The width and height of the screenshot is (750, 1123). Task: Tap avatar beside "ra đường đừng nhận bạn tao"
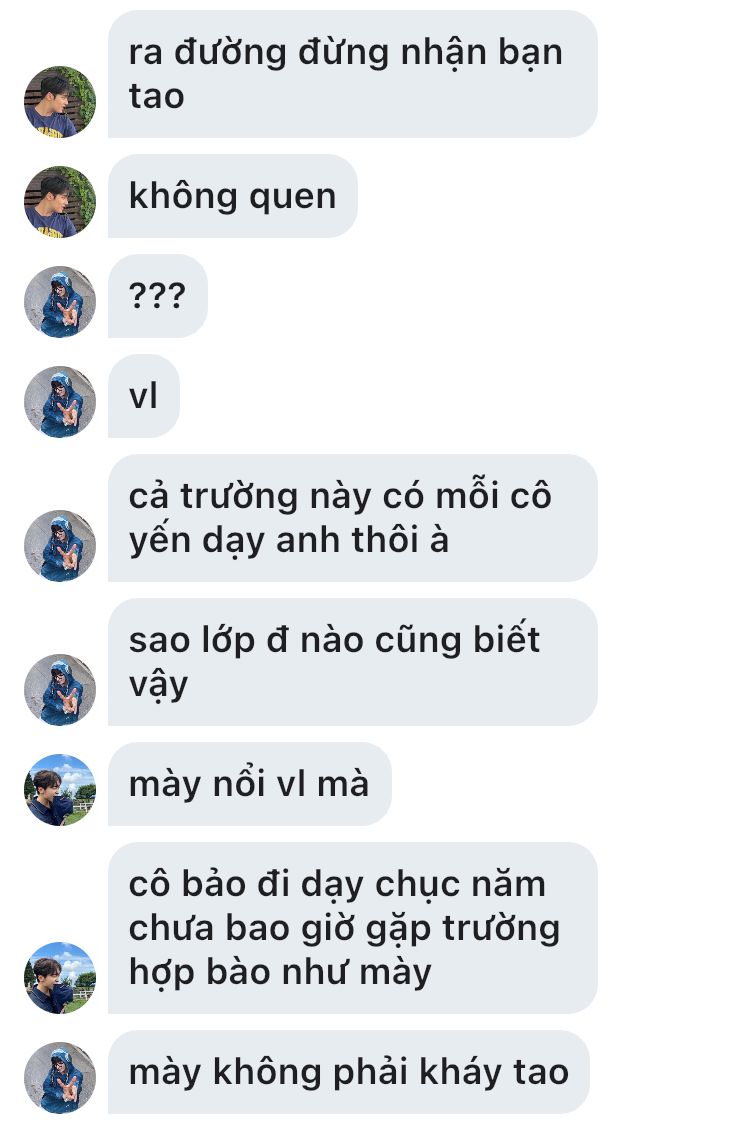coord(59,102)
